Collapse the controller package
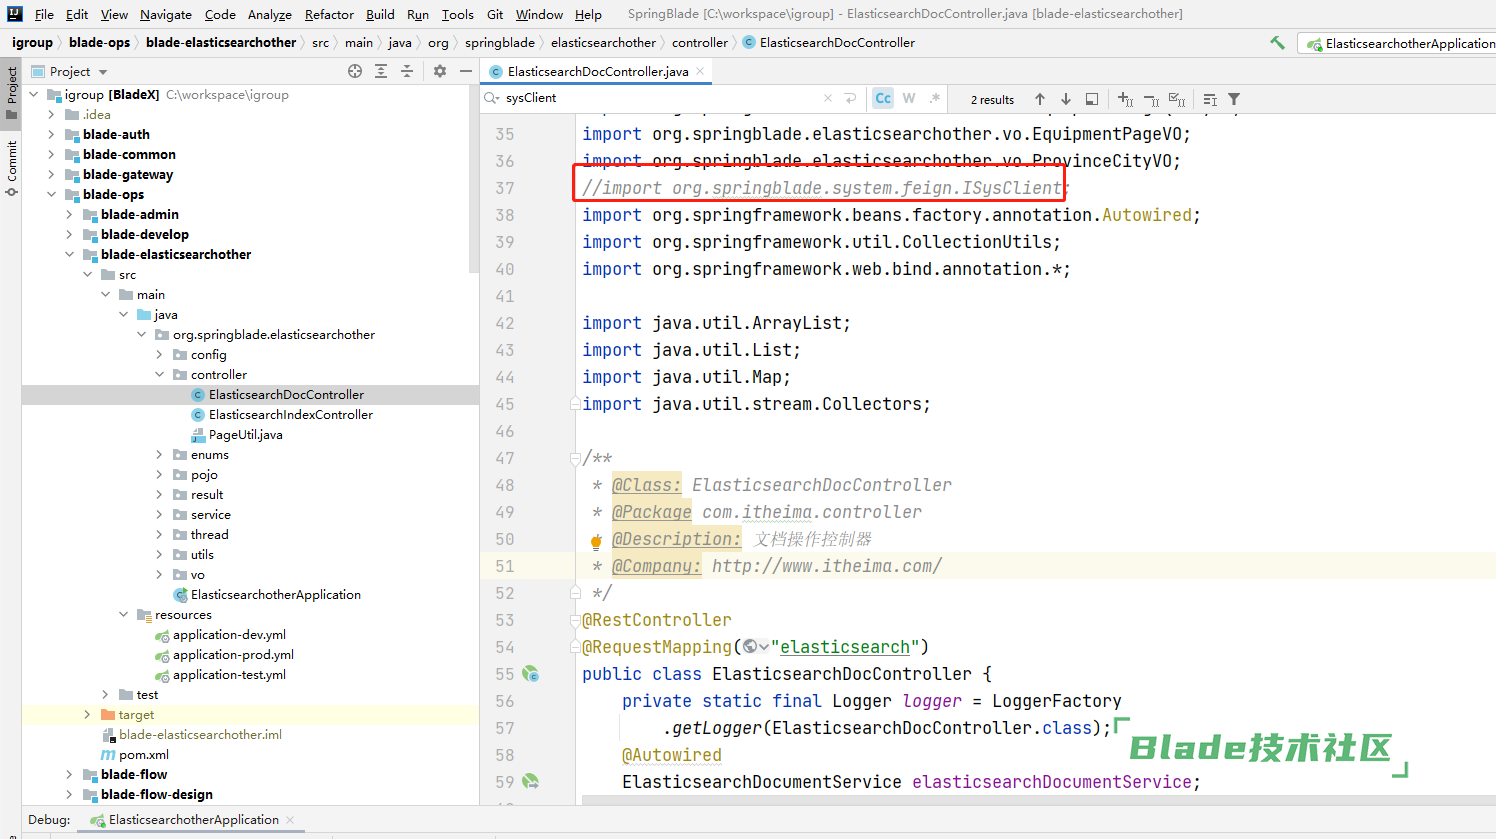Image resolution: width=1496 pixels, height=839 pixels. 159,374
